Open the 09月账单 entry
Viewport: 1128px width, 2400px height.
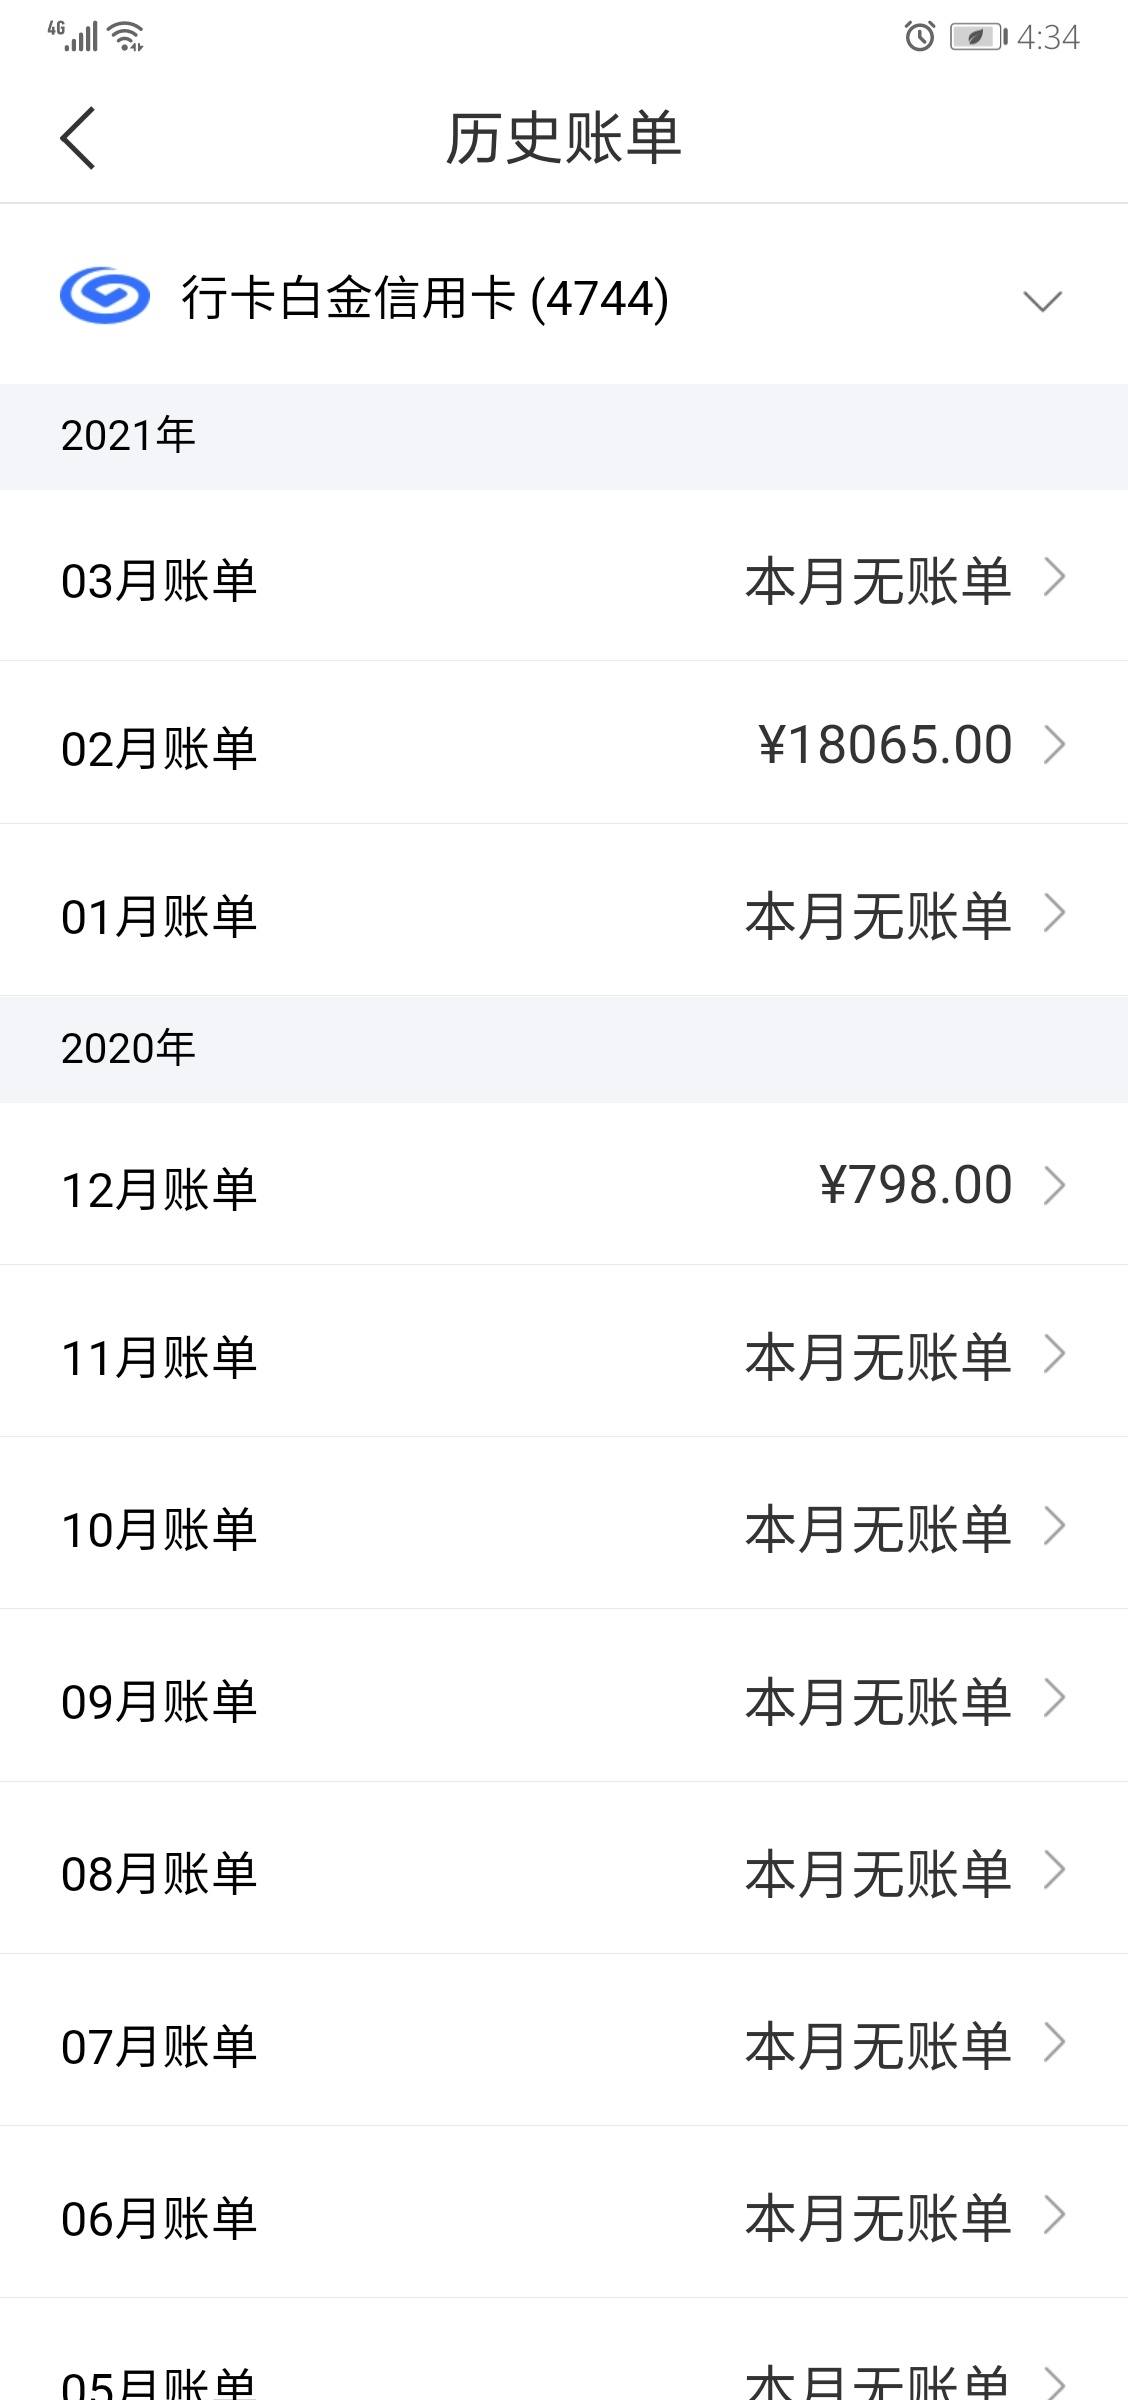[x=564, y=1696]
